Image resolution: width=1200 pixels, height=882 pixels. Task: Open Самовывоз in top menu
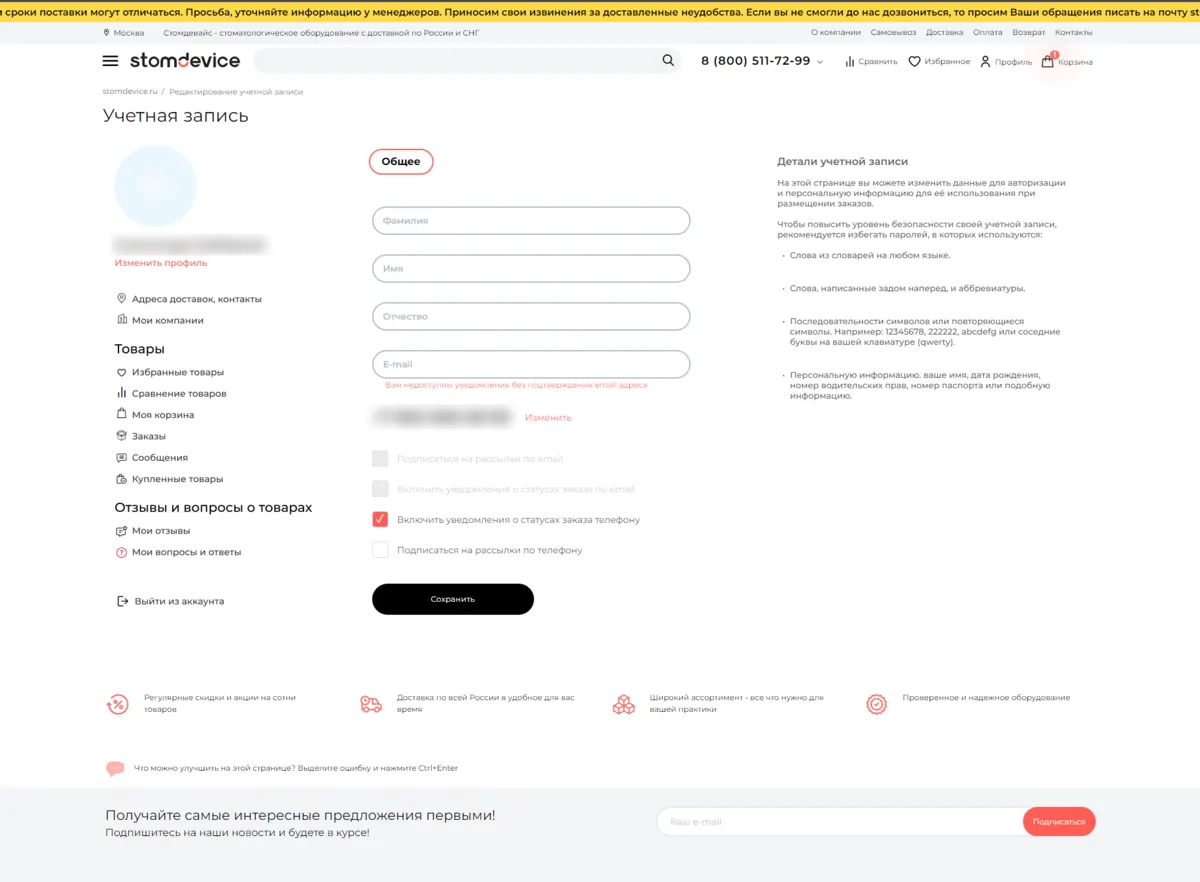(893, 33)
